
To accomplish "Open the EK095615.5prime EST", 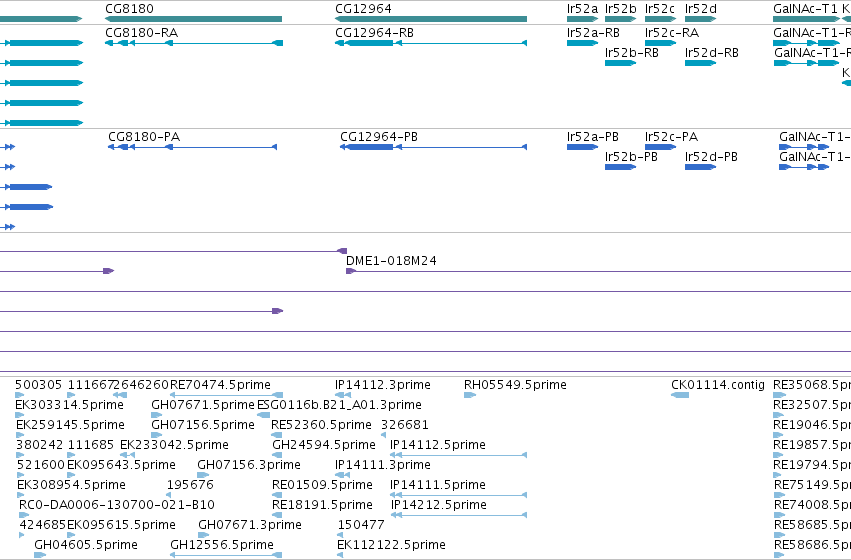I will [71, 536].
